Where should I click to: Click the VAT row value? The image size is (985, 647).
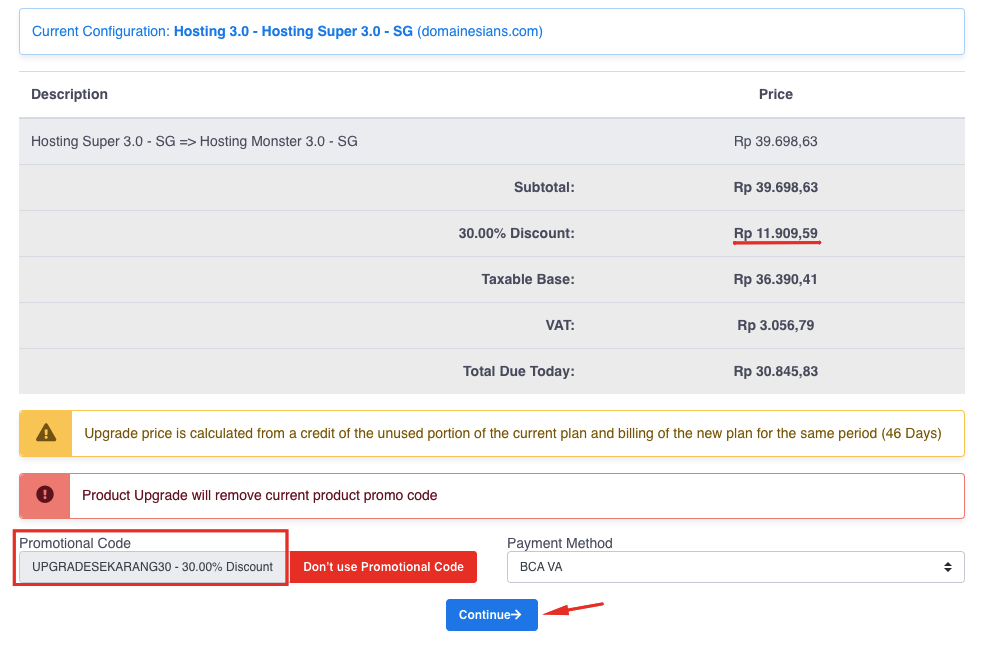[776, 325]
